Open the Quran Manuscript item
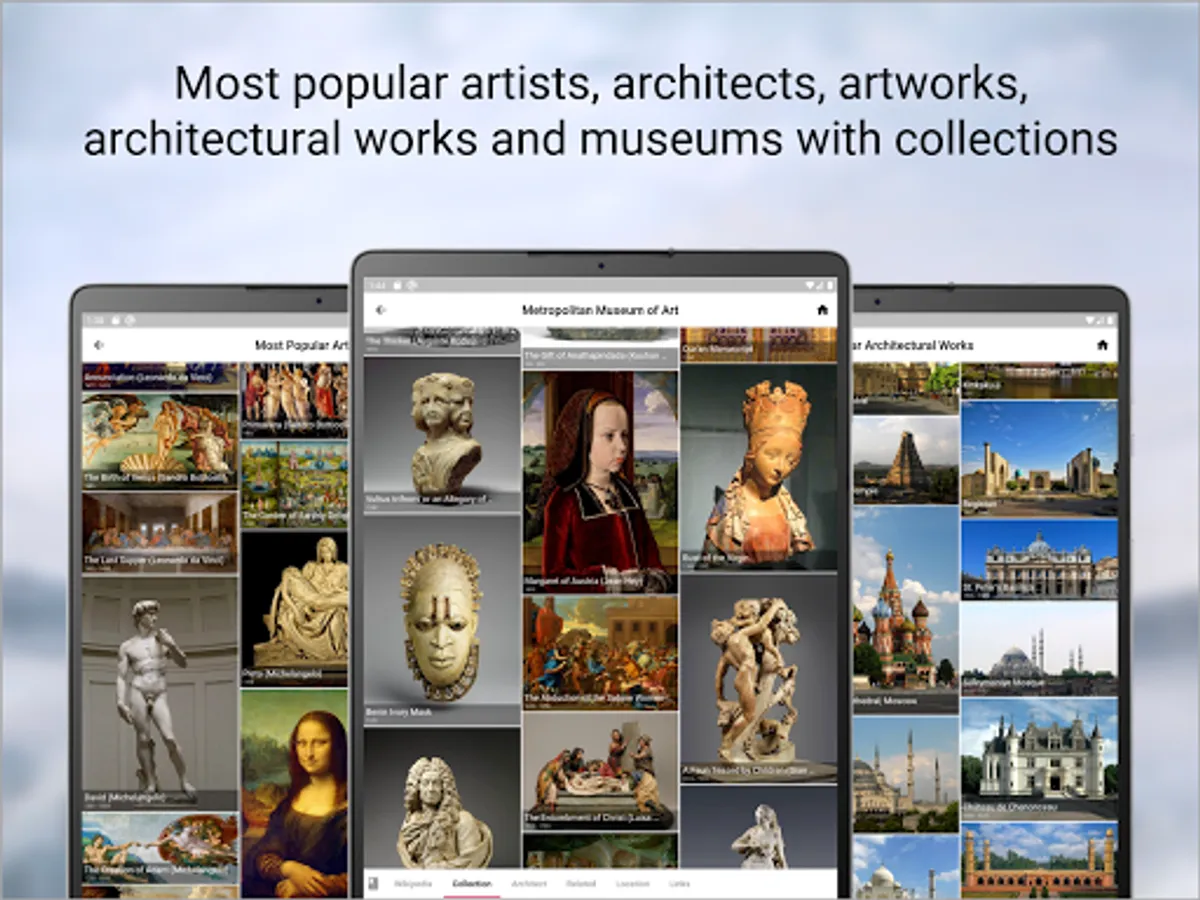This screenshot has height=900, width=1200. tap(758, 344)
